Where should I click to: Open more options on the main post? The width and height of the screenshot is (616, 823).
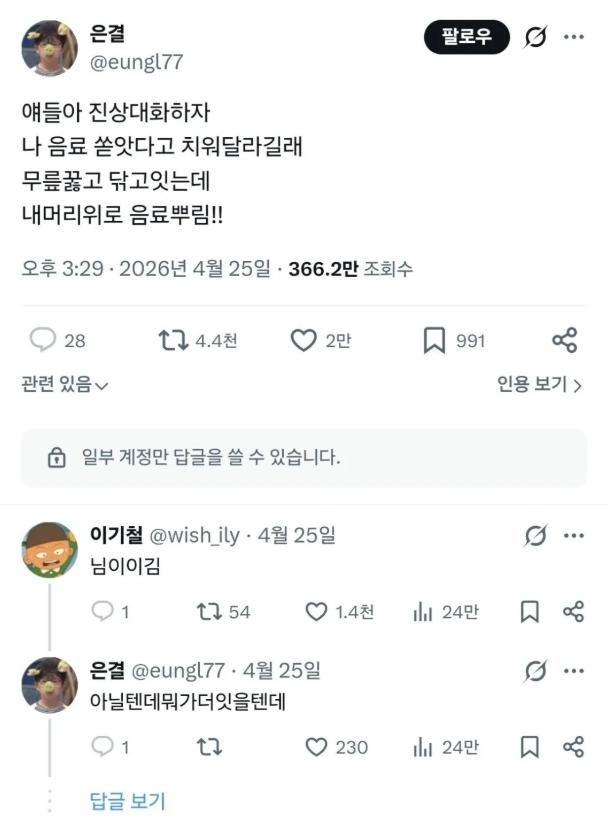click(x=573, y=38)
